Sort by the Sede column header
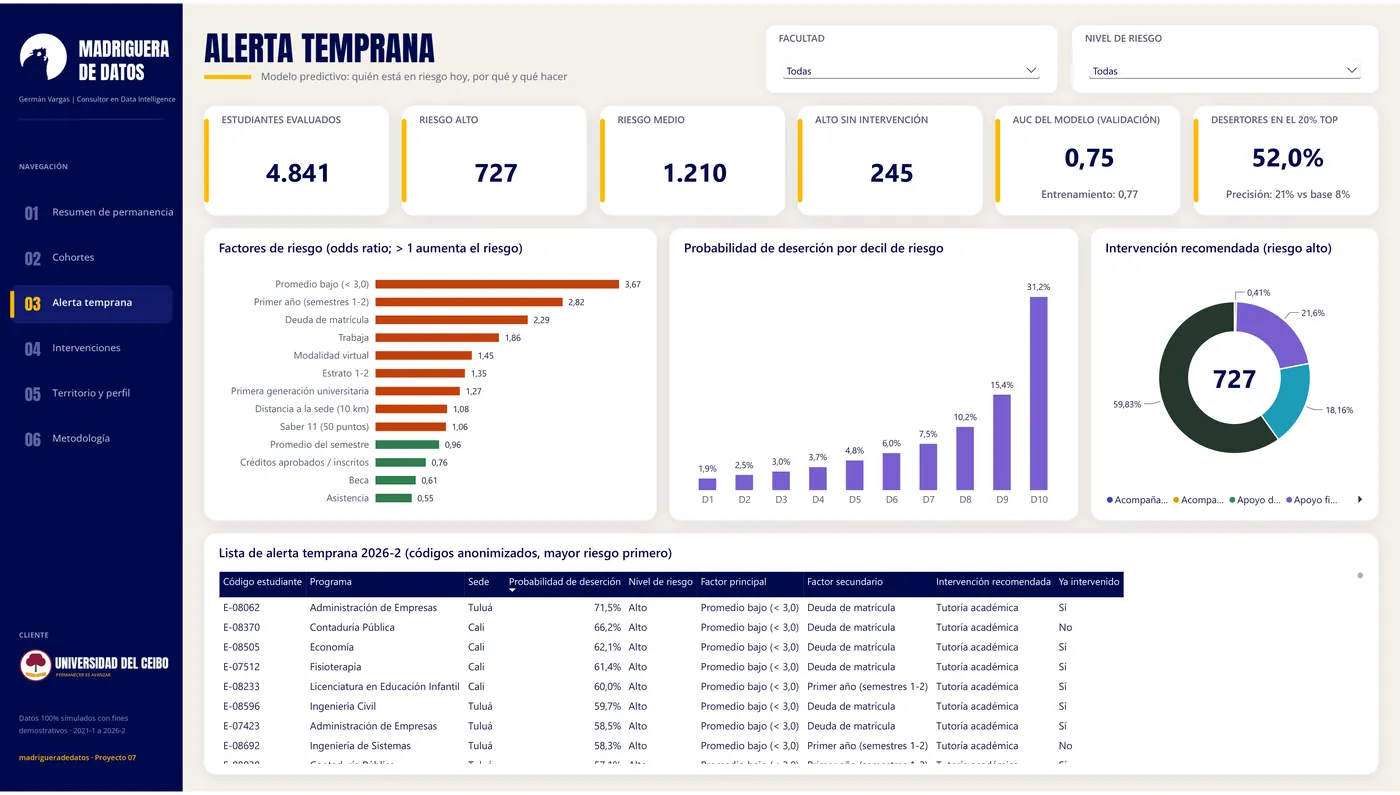Viewport: 1400px width, 795px height. [479, 582]
